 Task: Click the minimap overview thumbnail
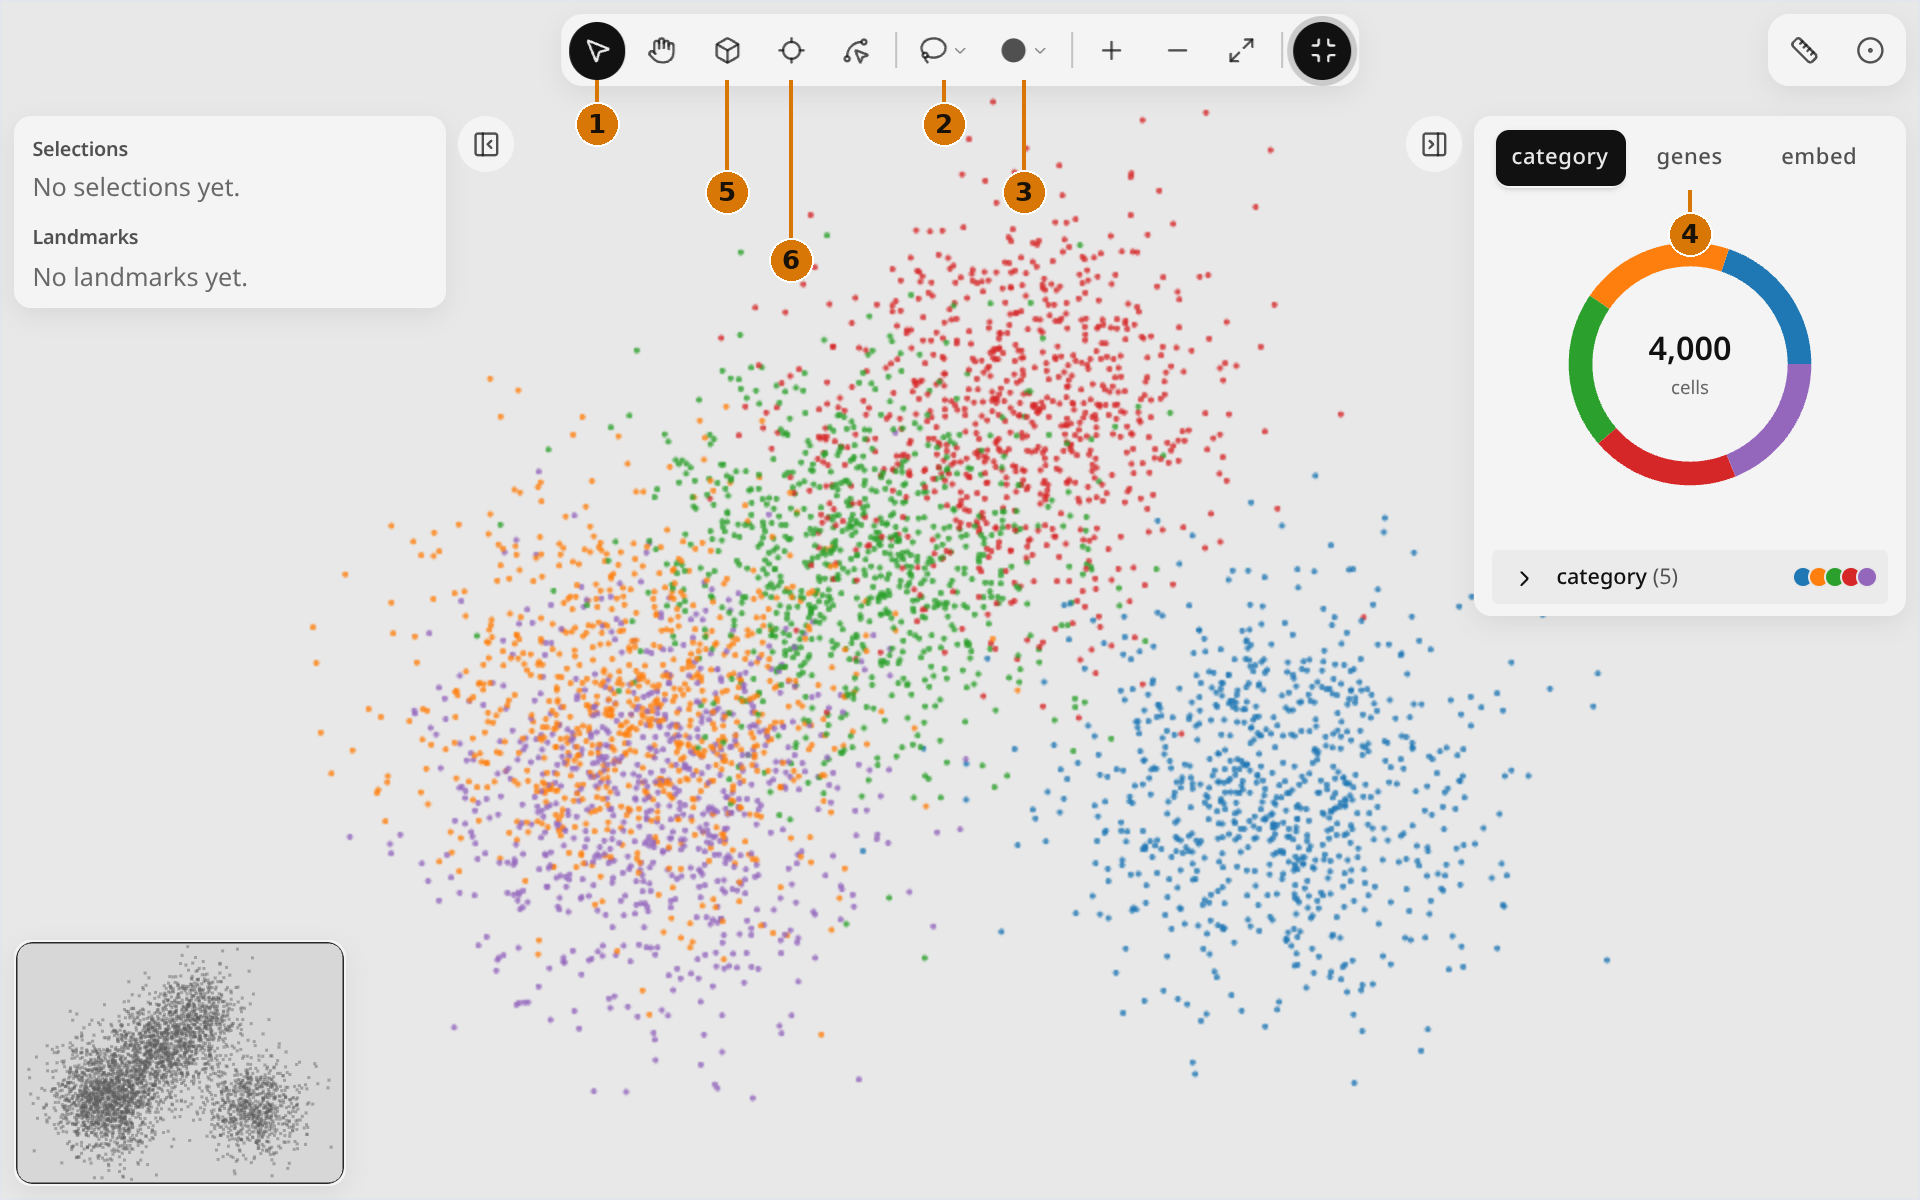tap(180, 1062)
